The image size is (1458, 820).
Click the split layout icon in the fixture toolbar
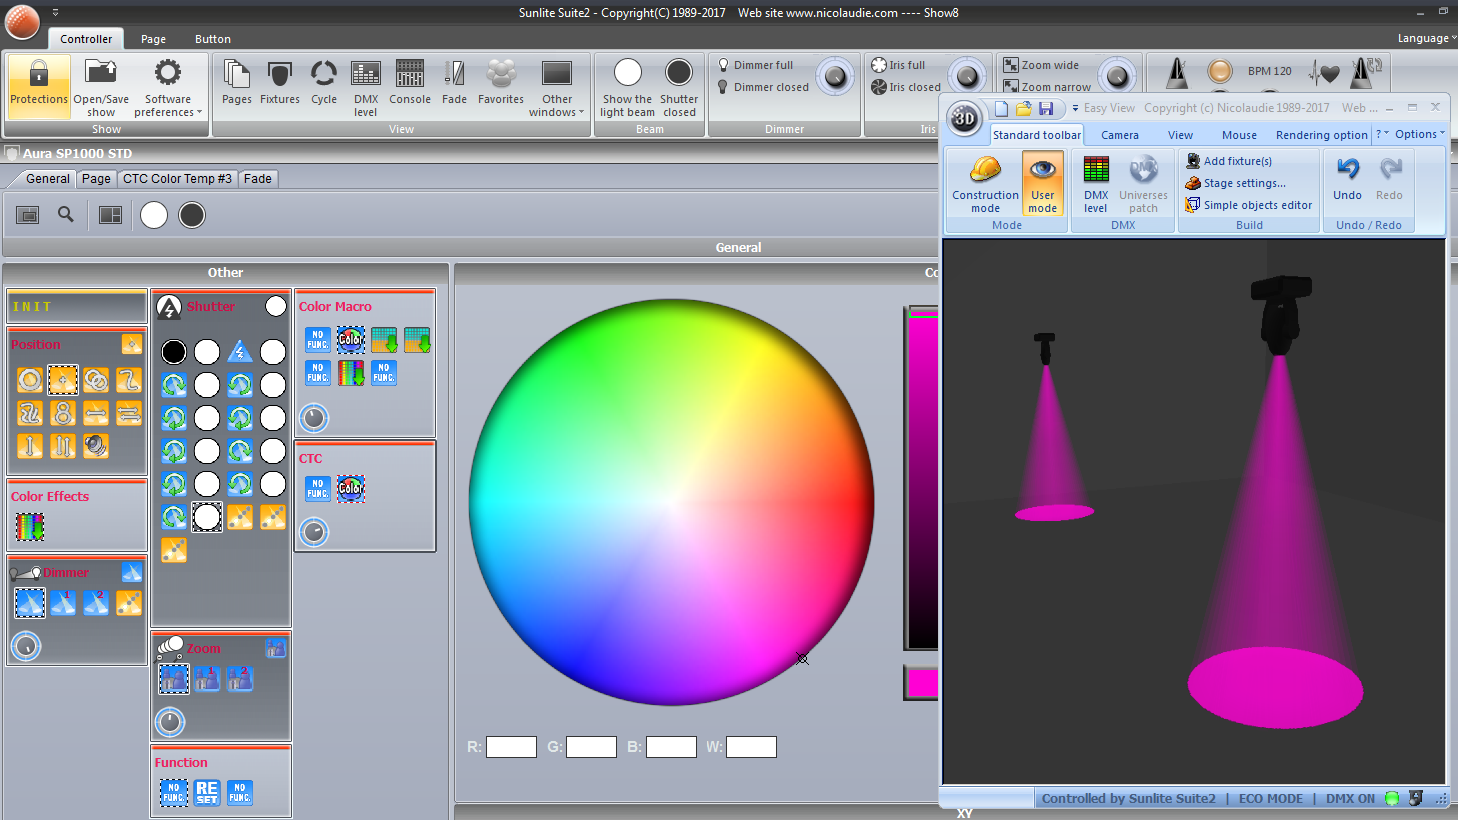(x=110, y=215)
